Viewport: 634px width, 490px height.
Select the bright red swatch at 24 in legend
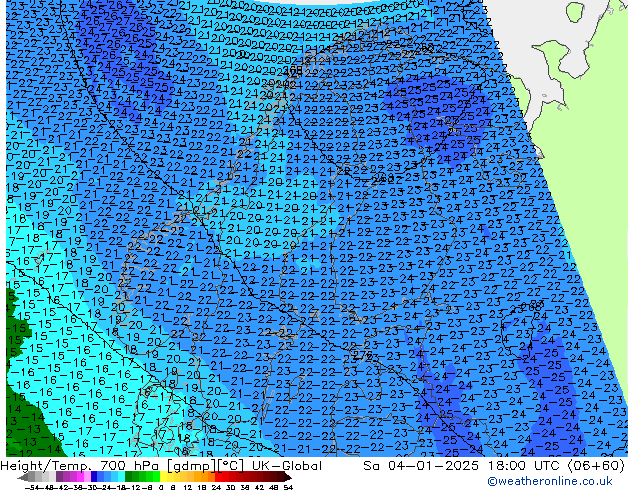point(218,478)
